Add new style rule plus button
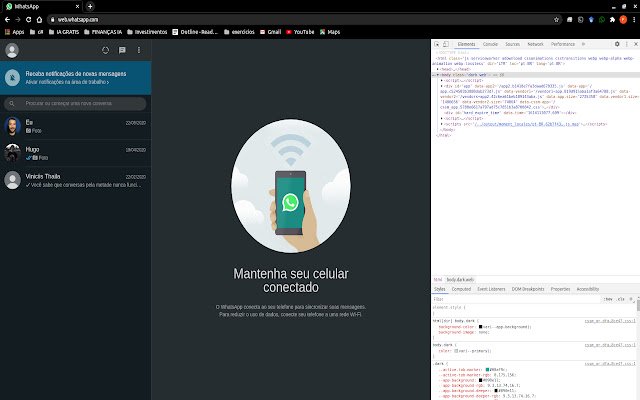This screenshot has width=640, height=400. coord(631,299)
